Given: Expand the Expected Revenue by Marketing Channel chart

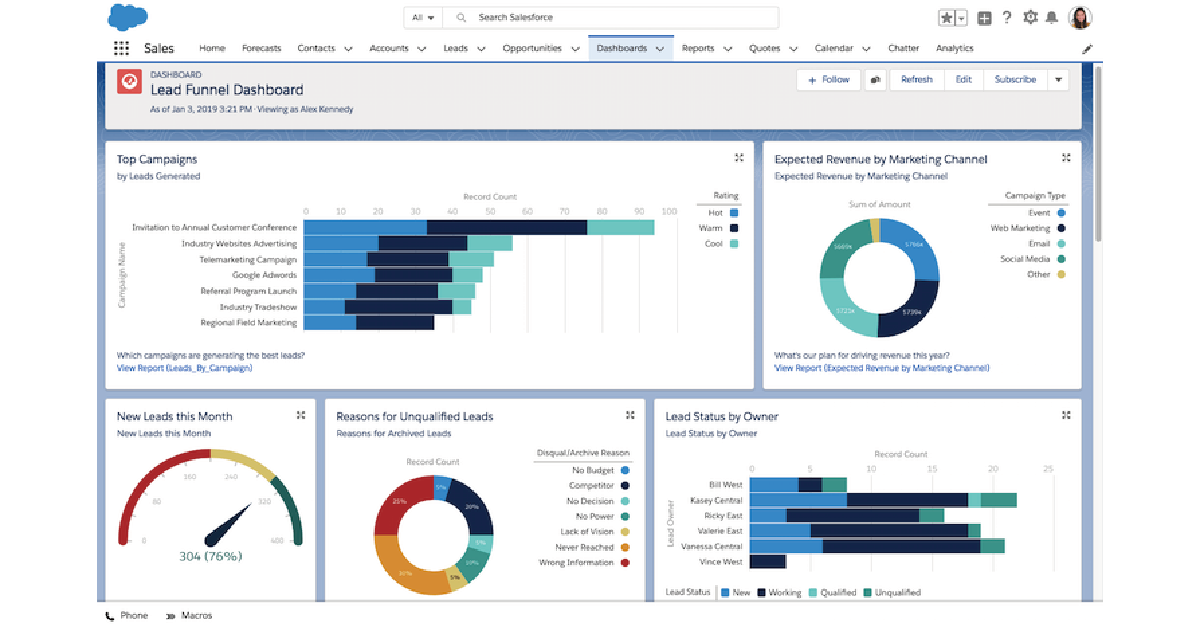Looking at the screenshot, I should (1066, 158).
